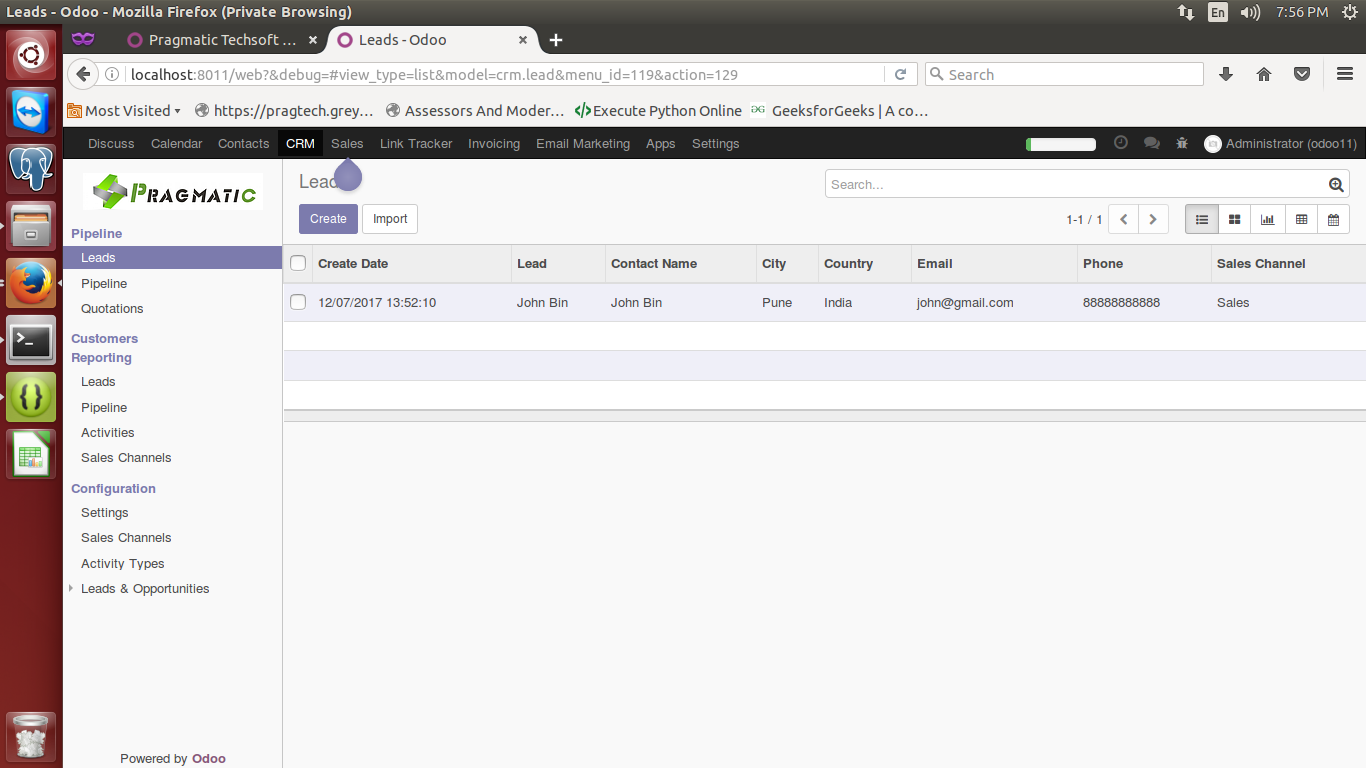Close the Leads - Odoo tab

click(523, 40)
